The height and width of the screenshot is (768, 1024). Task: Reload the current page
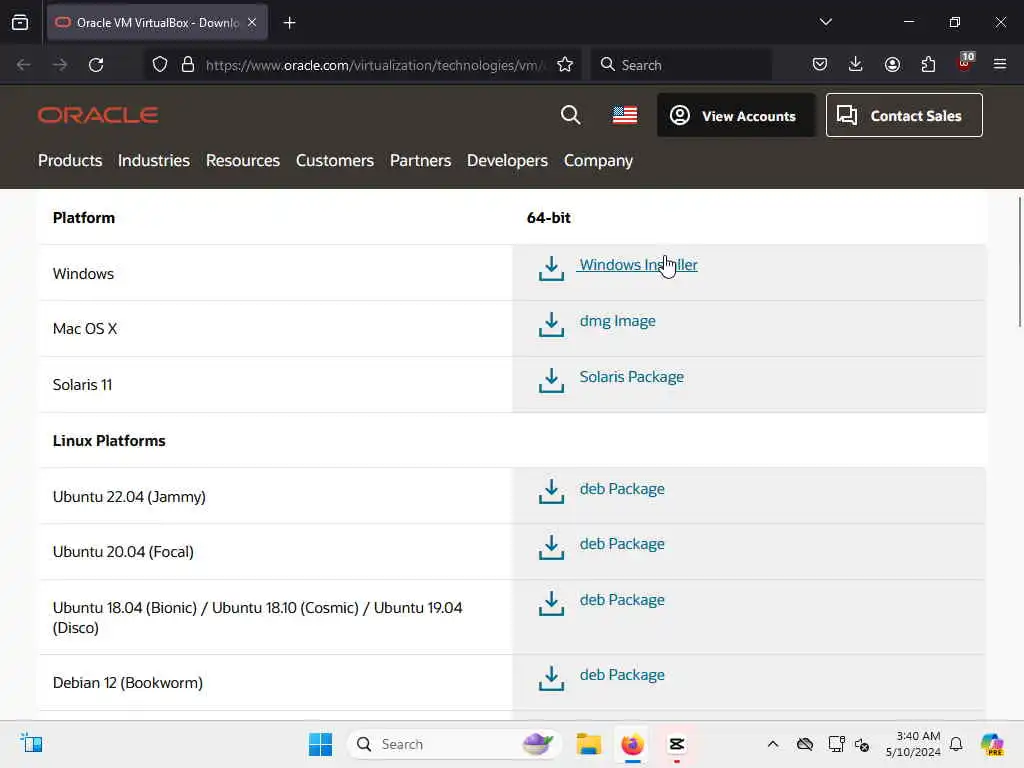[96, 65]
